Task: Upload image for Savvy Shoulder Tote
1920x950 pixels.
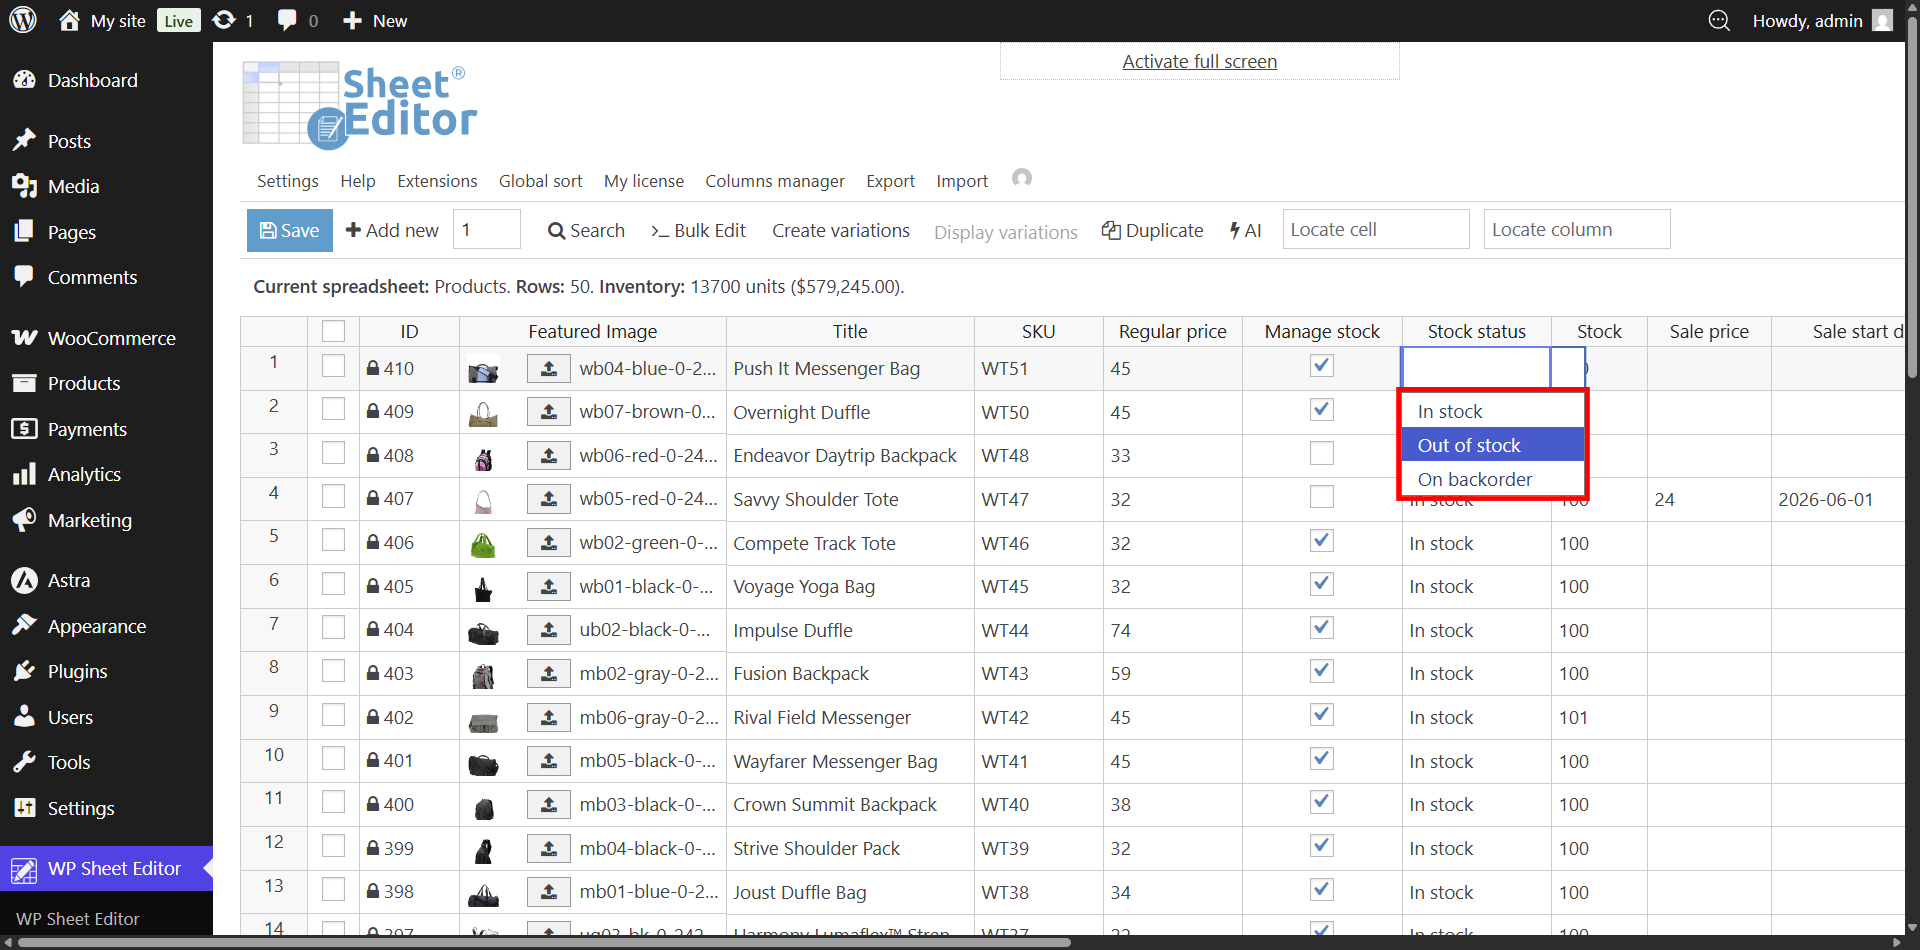Action: pos(549,498)
